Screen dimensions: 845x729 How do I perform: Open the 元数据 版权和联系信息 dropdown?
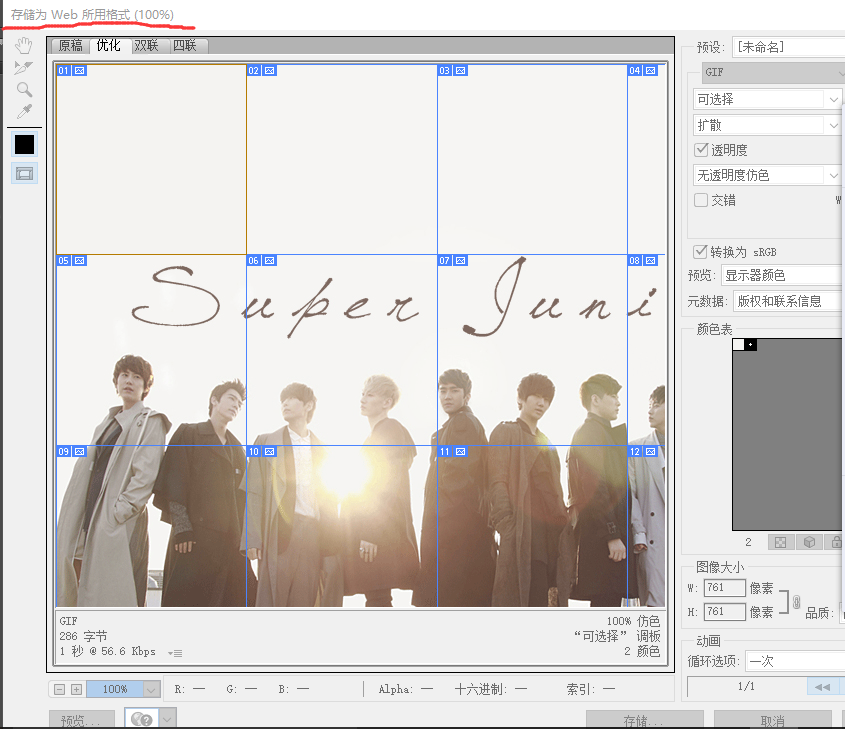(x=789, y=301)
